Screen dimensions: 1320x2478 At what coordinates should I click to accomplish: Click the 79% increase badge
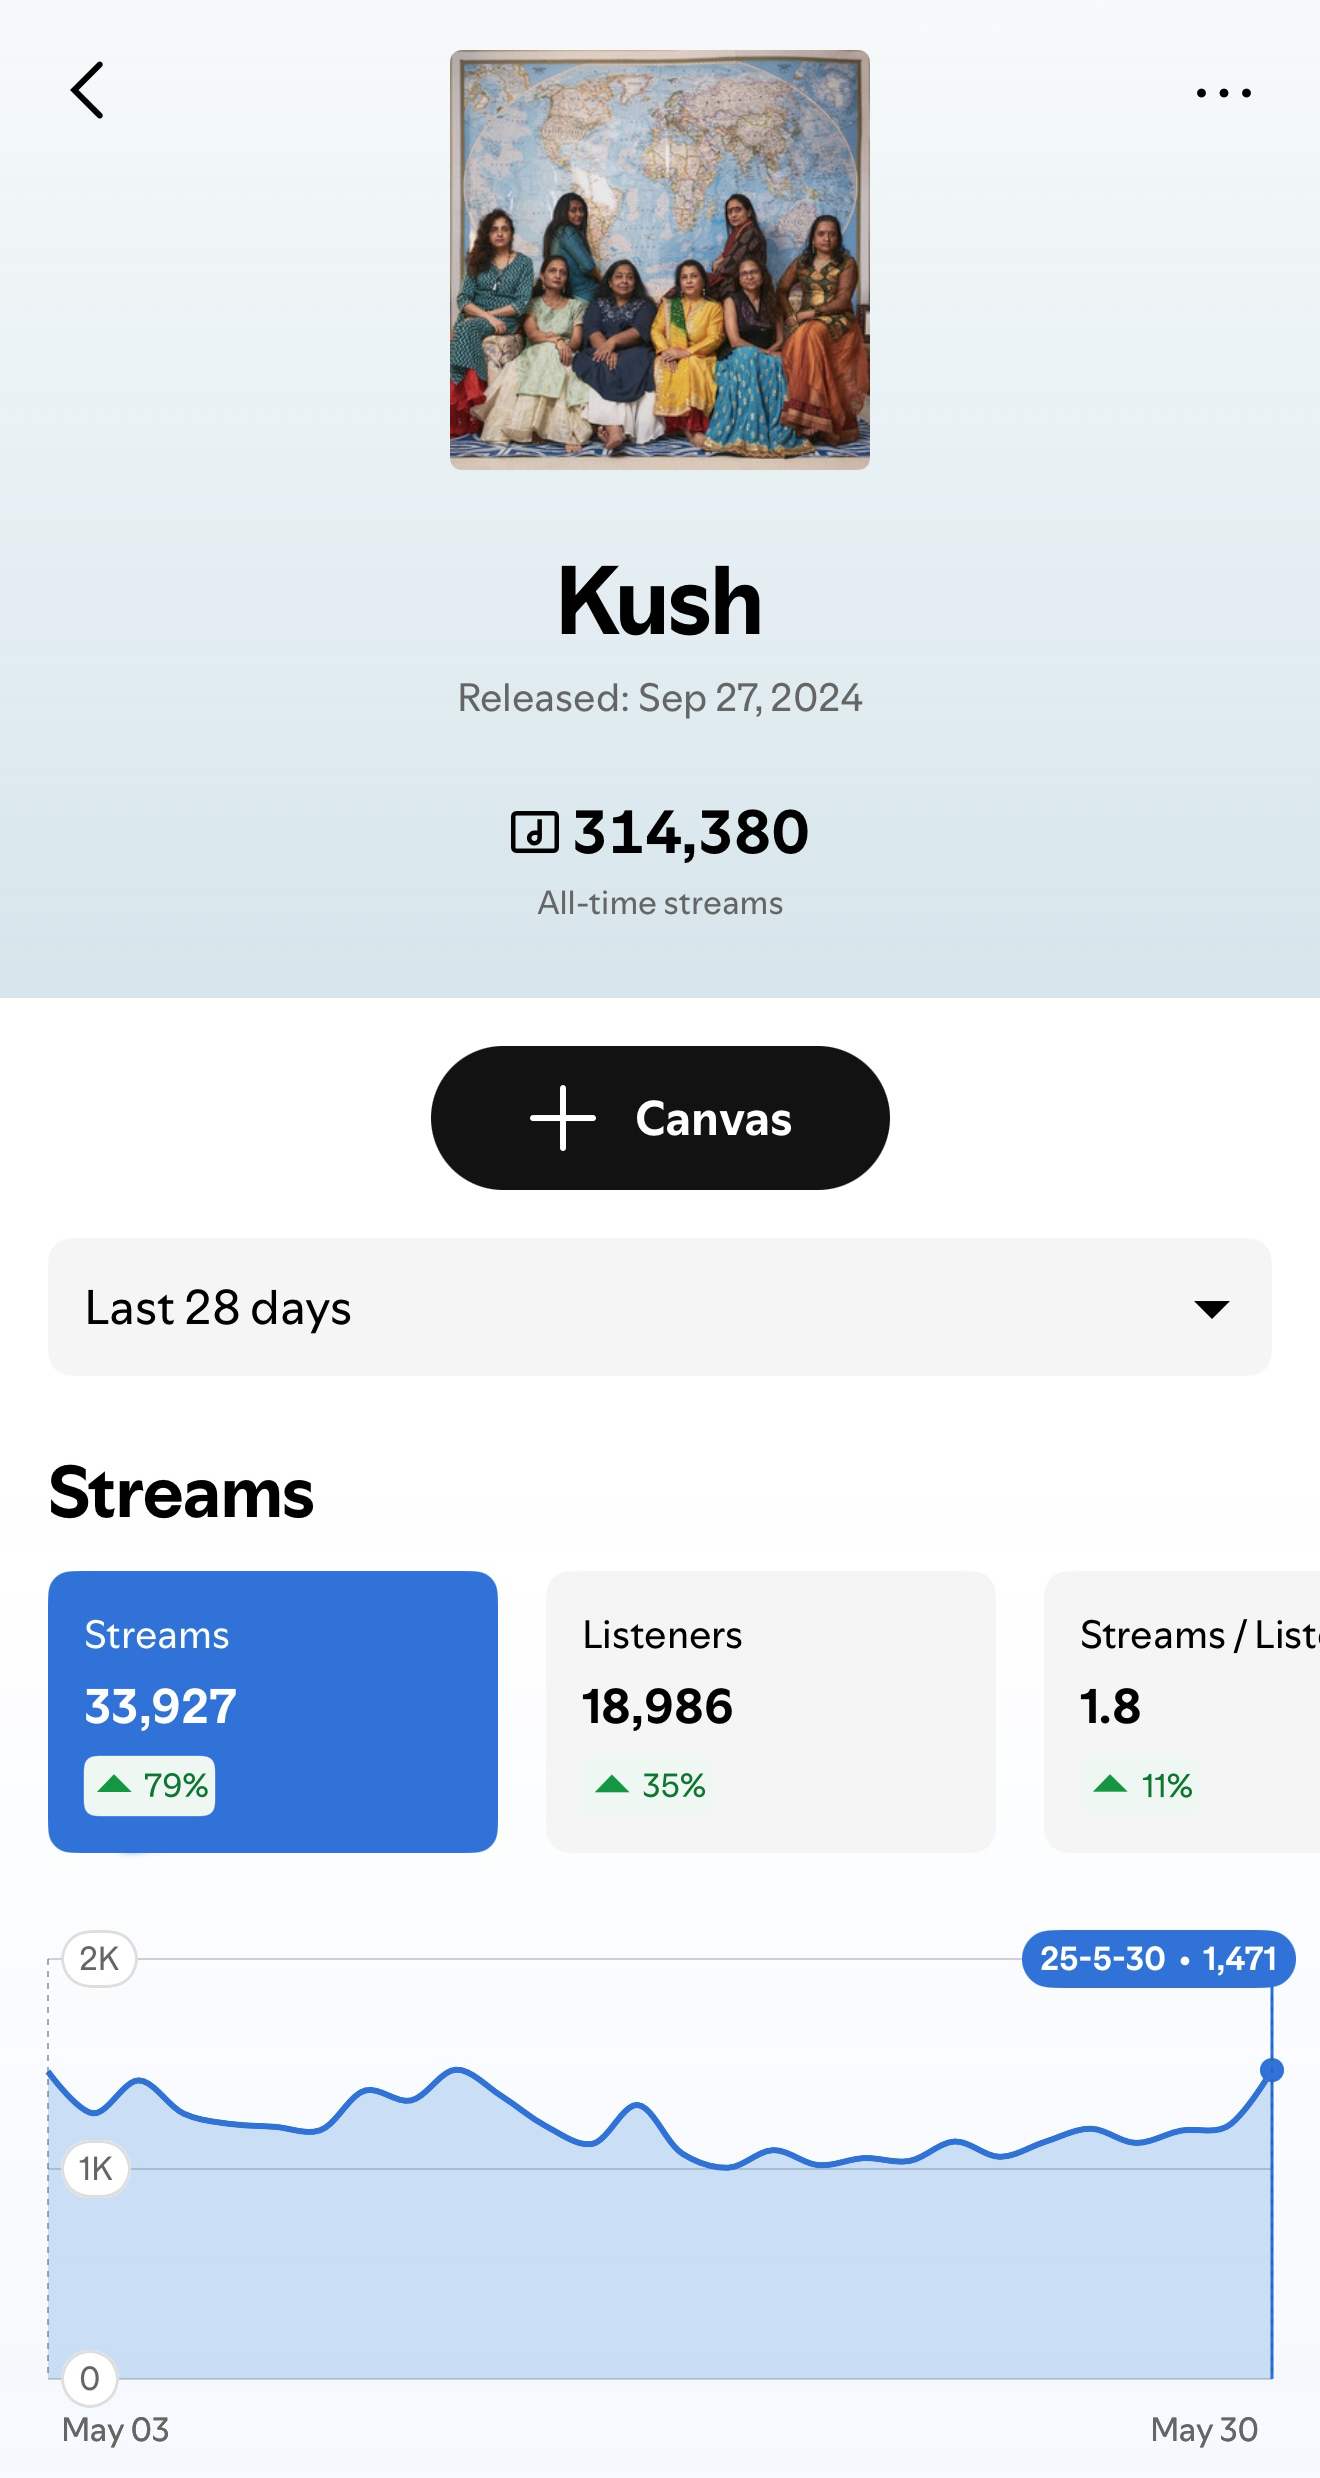click(x=150, y=1785)
